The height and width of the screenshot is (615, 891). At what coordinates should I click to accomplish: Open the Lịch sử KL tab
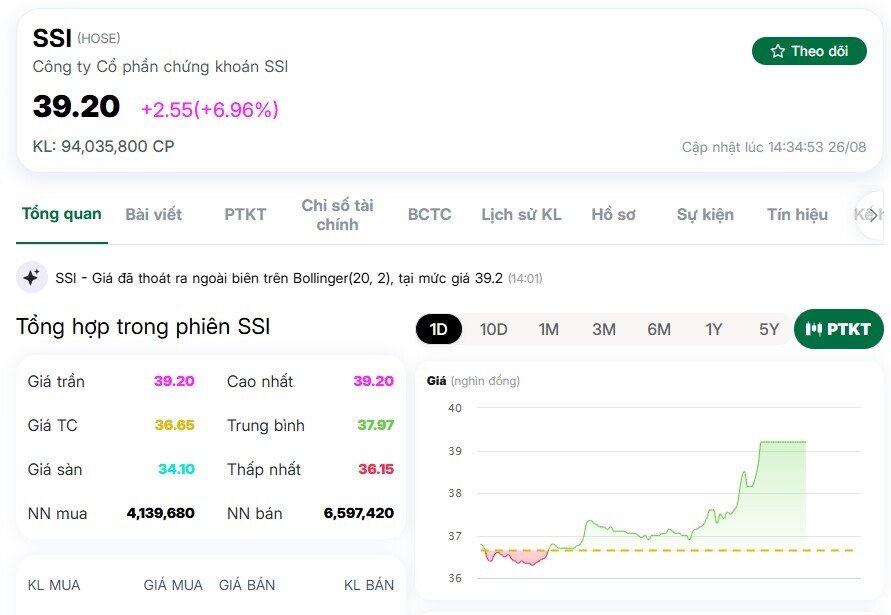coord(521,214)
